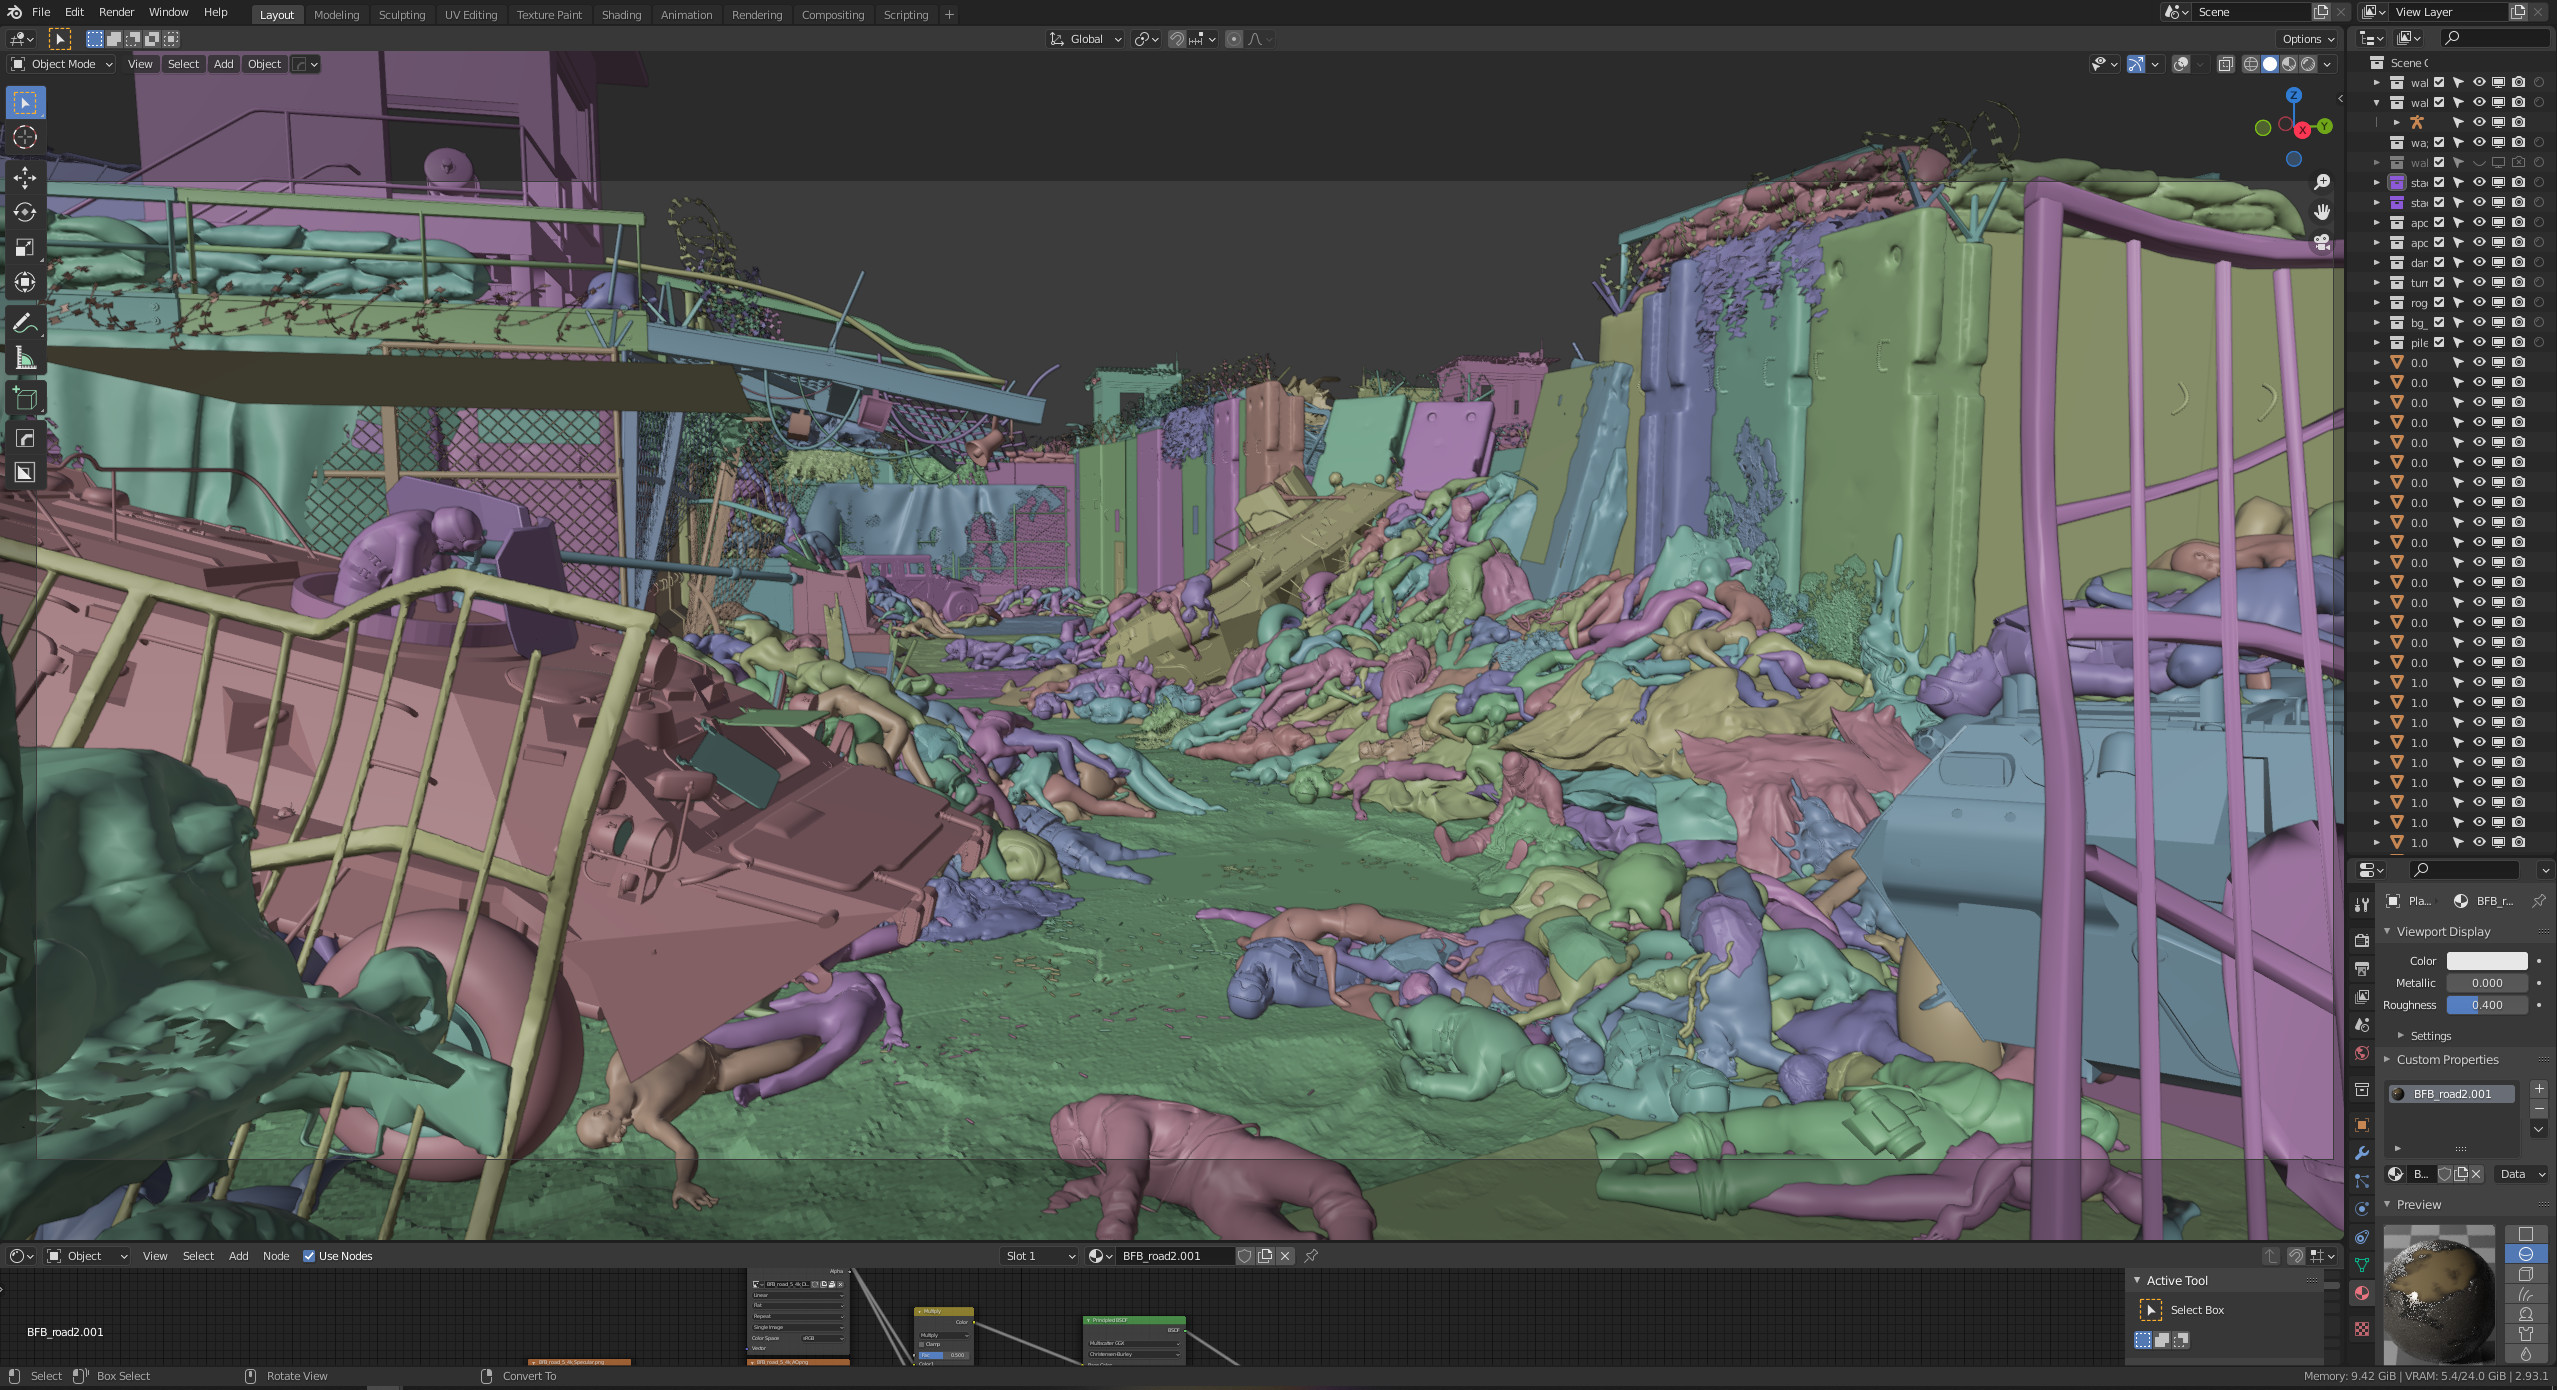Click the viewport header Add menu button

(x=224, y=64)
